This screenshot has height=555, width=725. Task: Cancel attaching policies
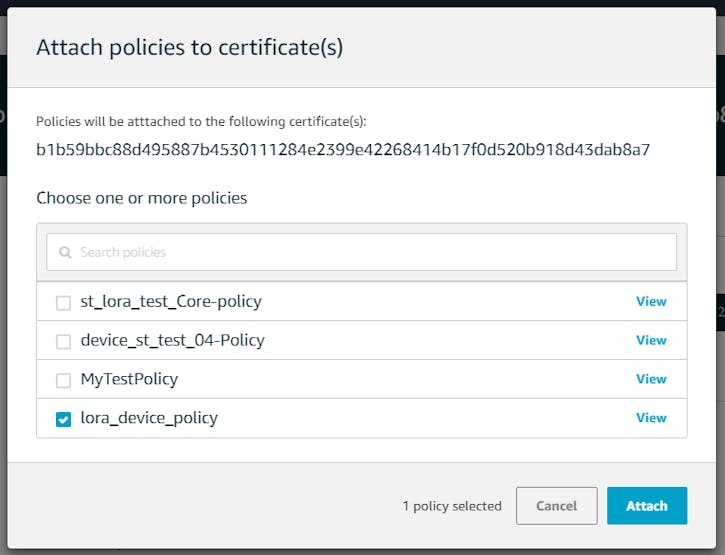[557, 506]
